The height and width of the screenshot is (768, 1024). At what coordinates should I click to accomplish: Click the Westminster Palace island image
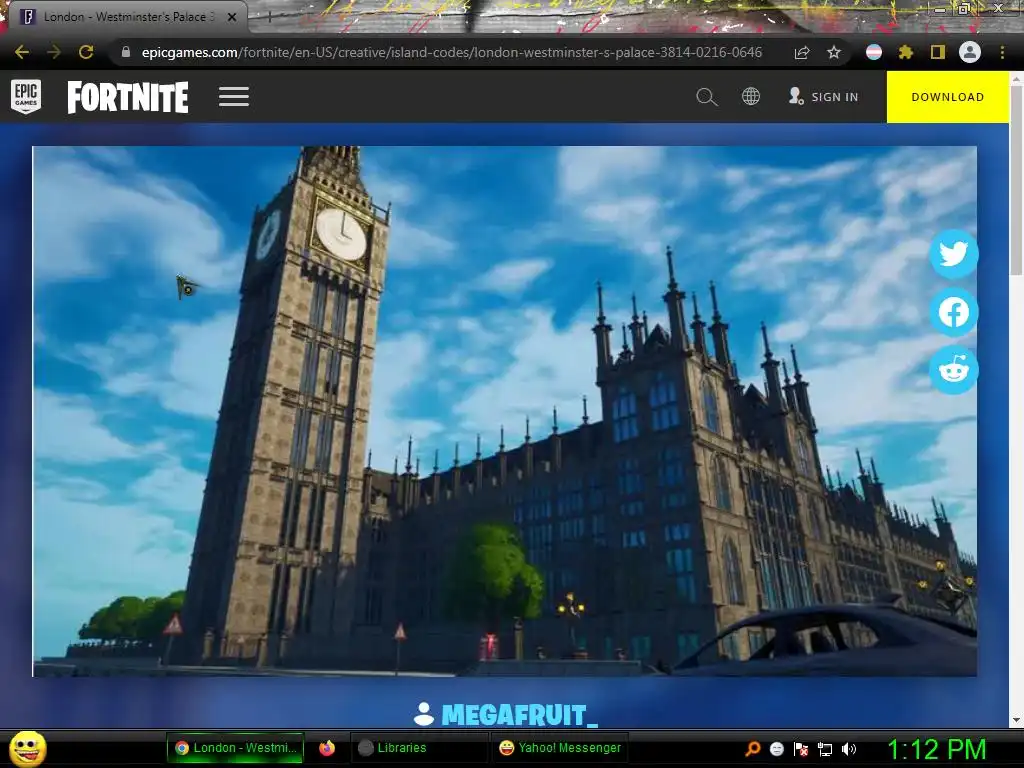pyautogui.click(x=504, y=411)
